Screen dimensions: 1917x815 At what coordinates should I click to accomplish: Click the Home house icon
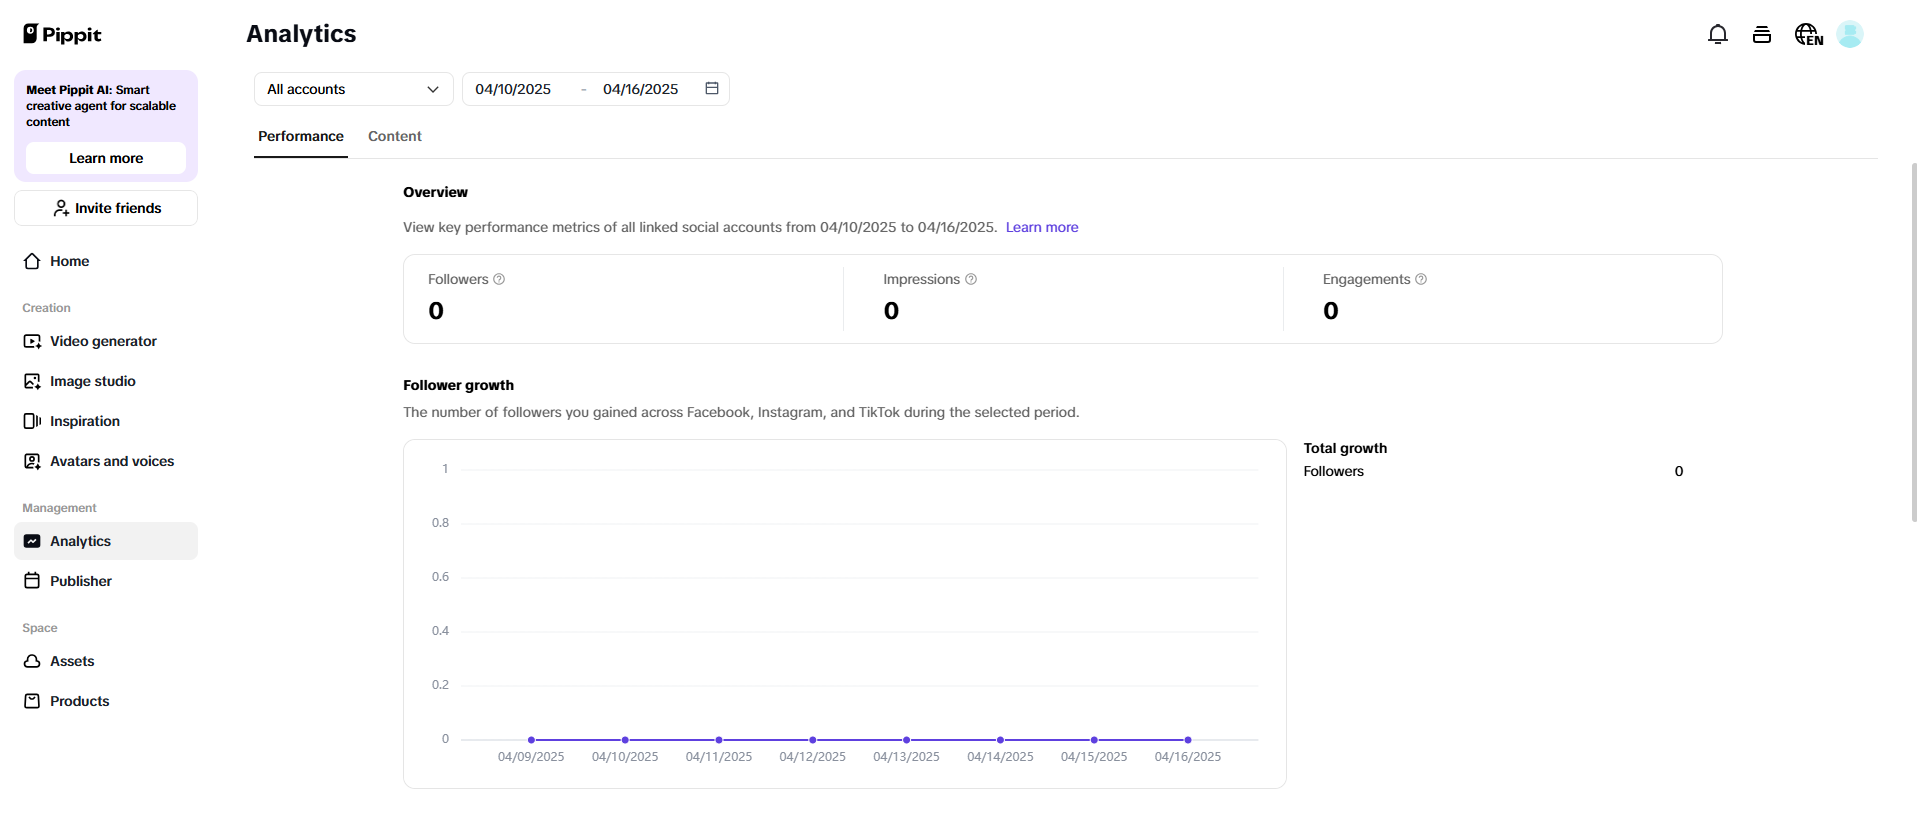coord(32,261)
